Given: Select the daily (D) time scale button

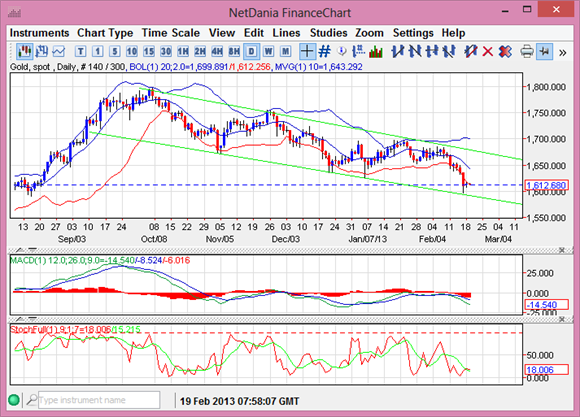Looking at the screenshot, I should (251, 51).
